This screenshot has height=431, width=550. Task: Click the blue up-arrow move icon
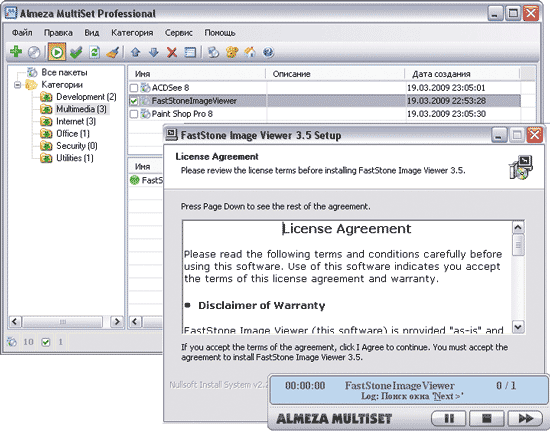click(x=135, y=53)
